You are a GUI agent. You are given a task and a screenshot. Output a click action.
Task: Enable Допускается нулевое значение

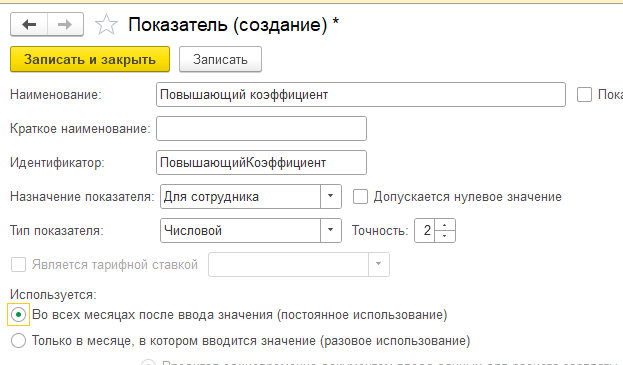pos(360,197)
